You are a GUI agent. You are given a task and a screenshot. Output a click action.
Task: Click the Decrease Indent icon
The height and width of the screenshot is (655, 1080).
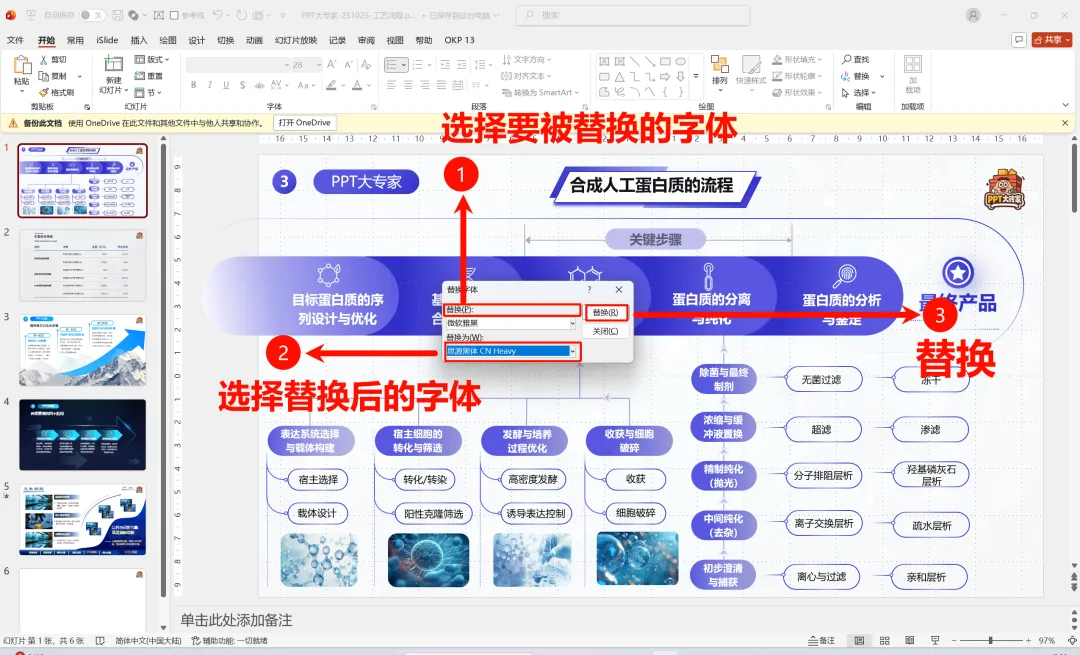[445, 65]
